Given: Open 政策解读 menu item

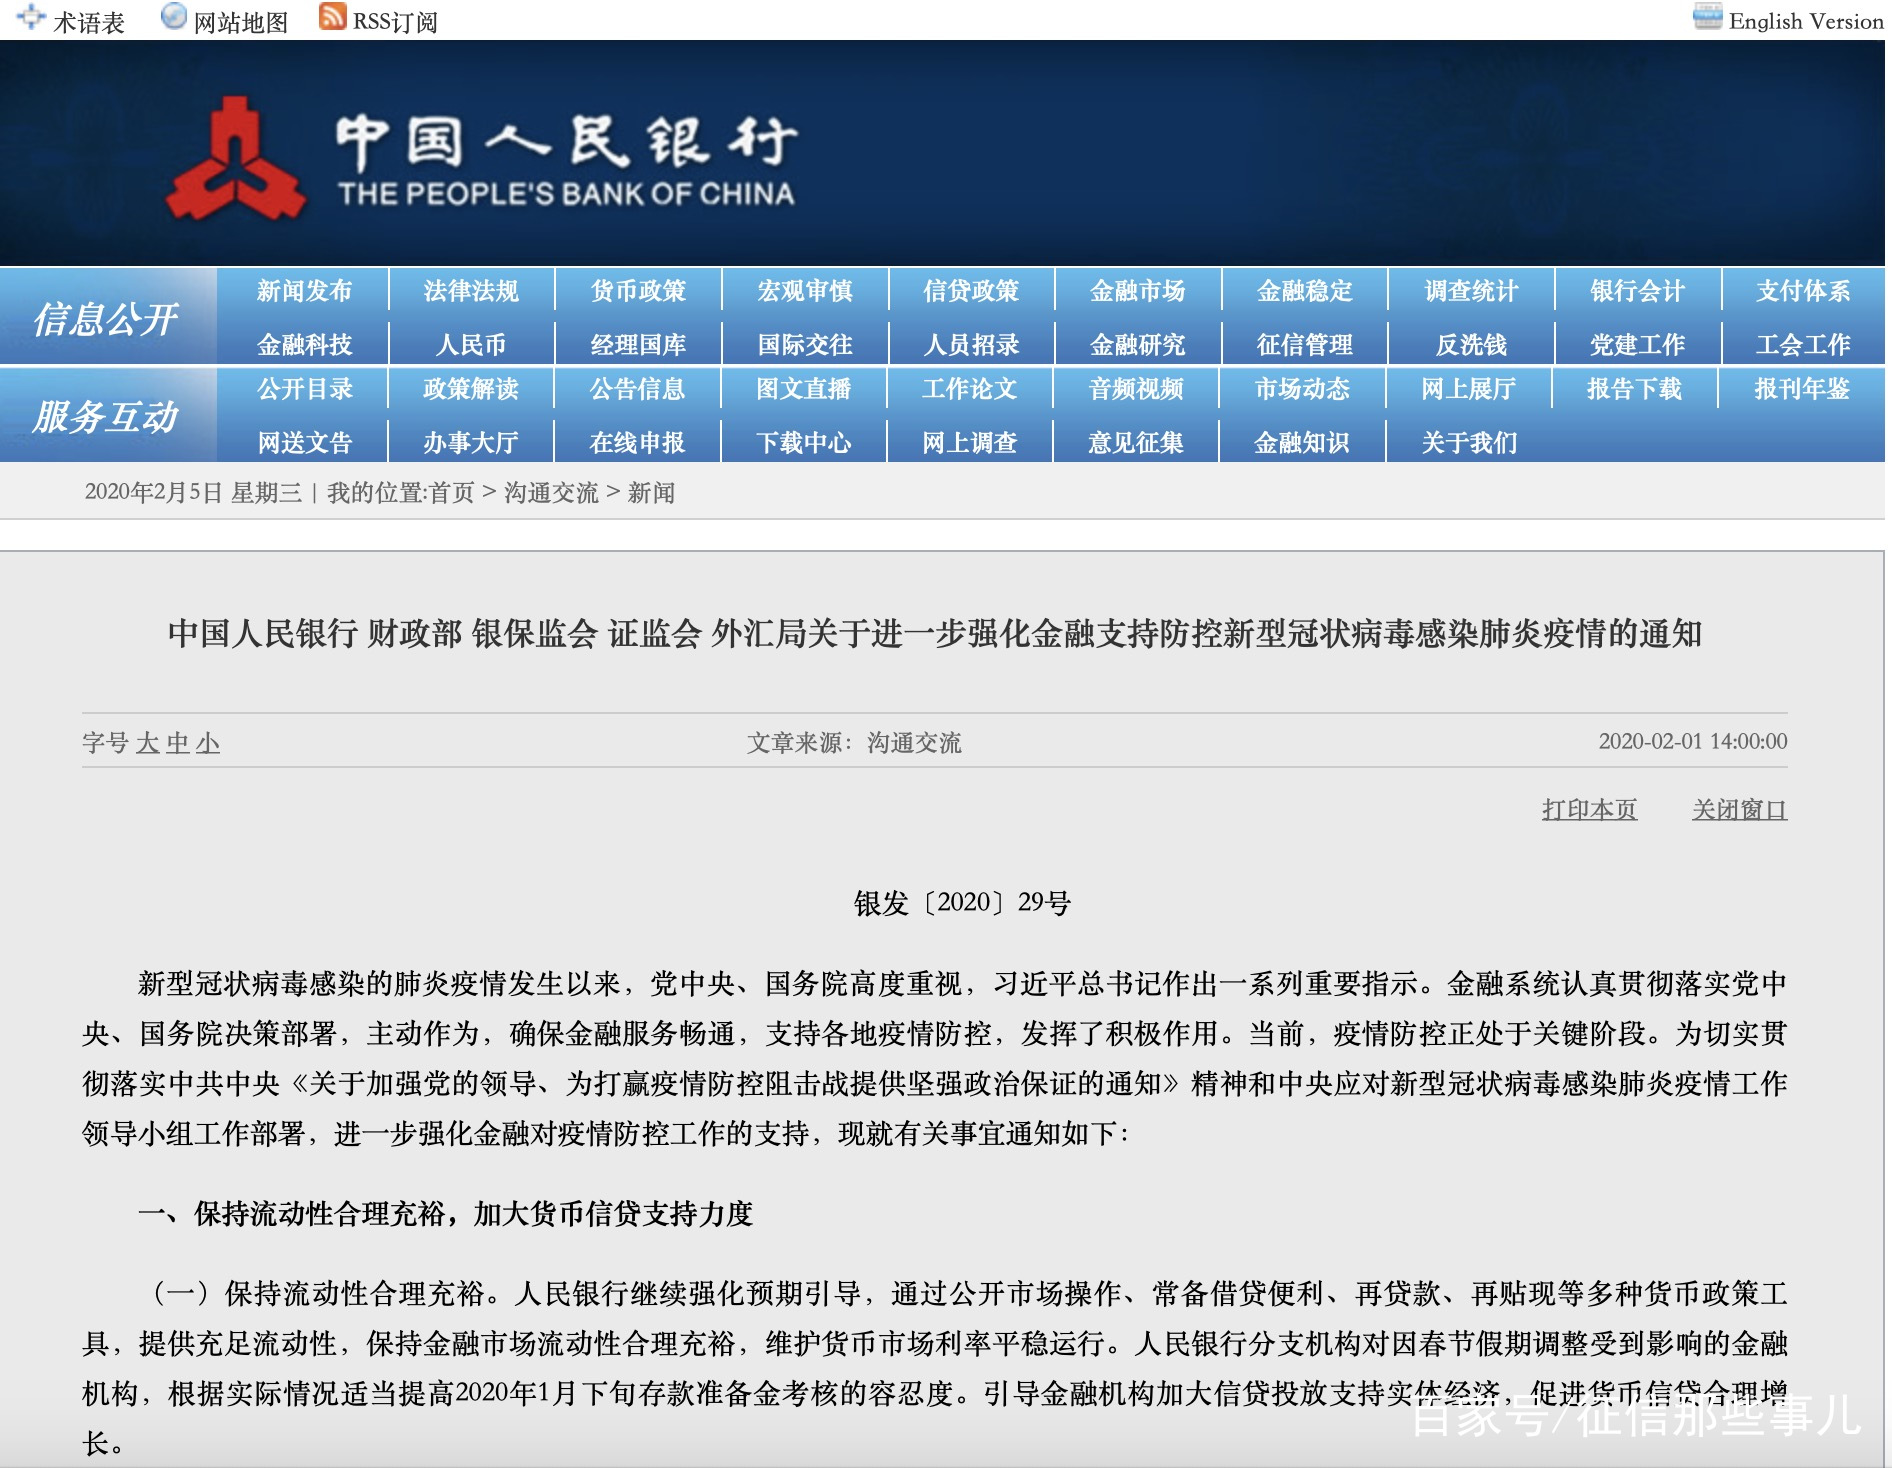Looking at the screenshot, I should tap(470, 389).
